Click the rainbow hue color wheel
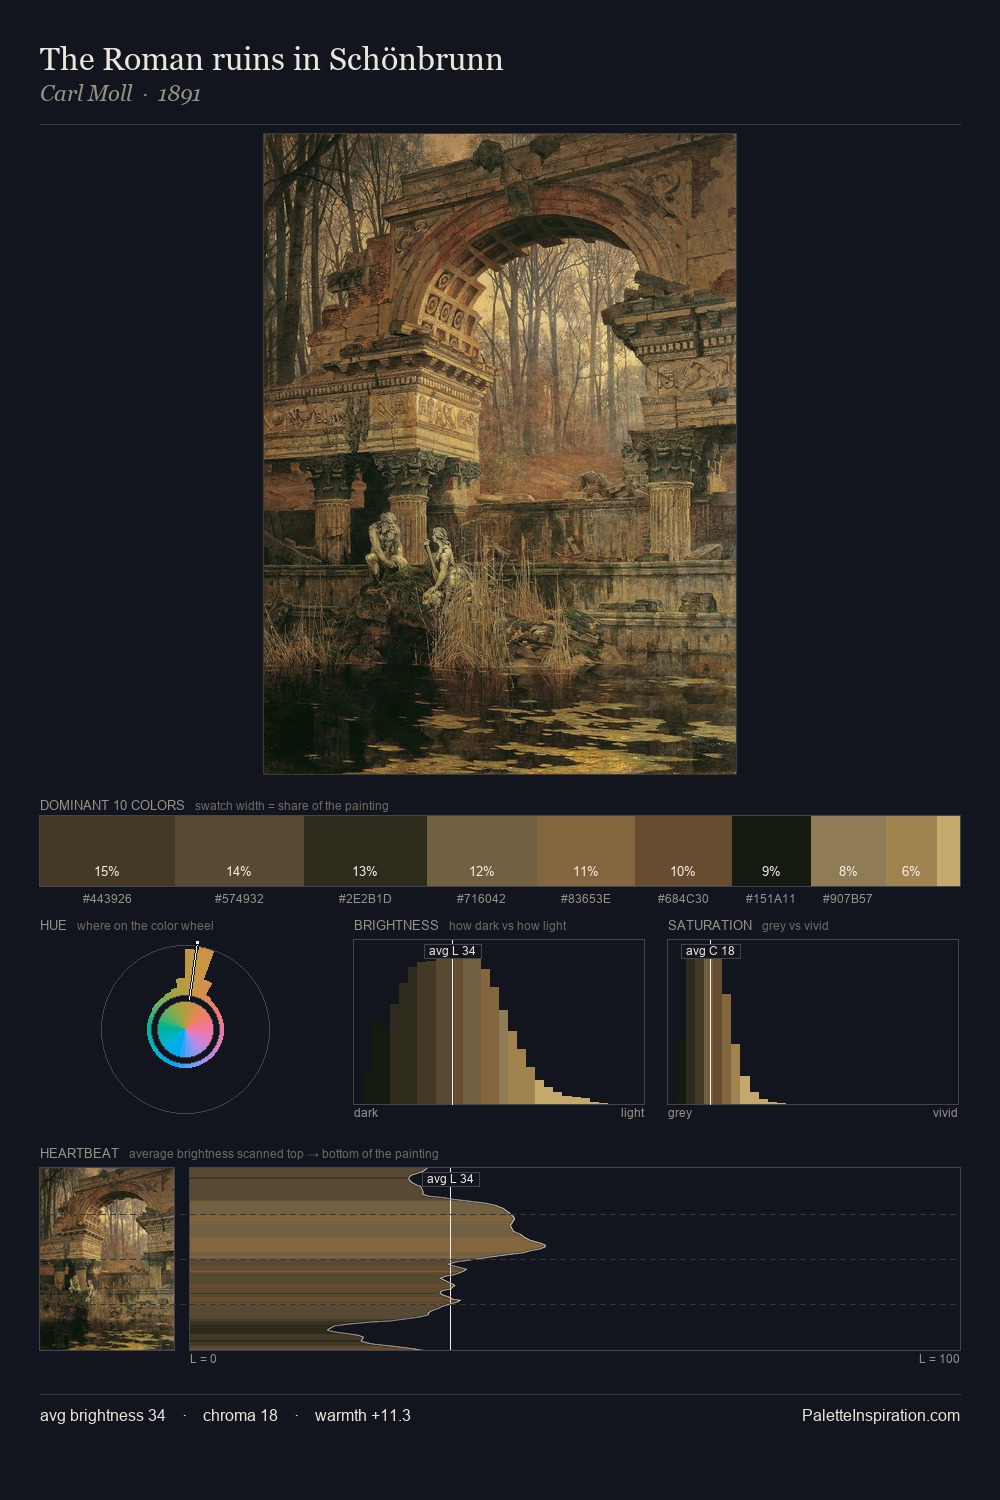This screenshot has width=1000, height=1500. pyautogui.click(x=185, y=1030)
